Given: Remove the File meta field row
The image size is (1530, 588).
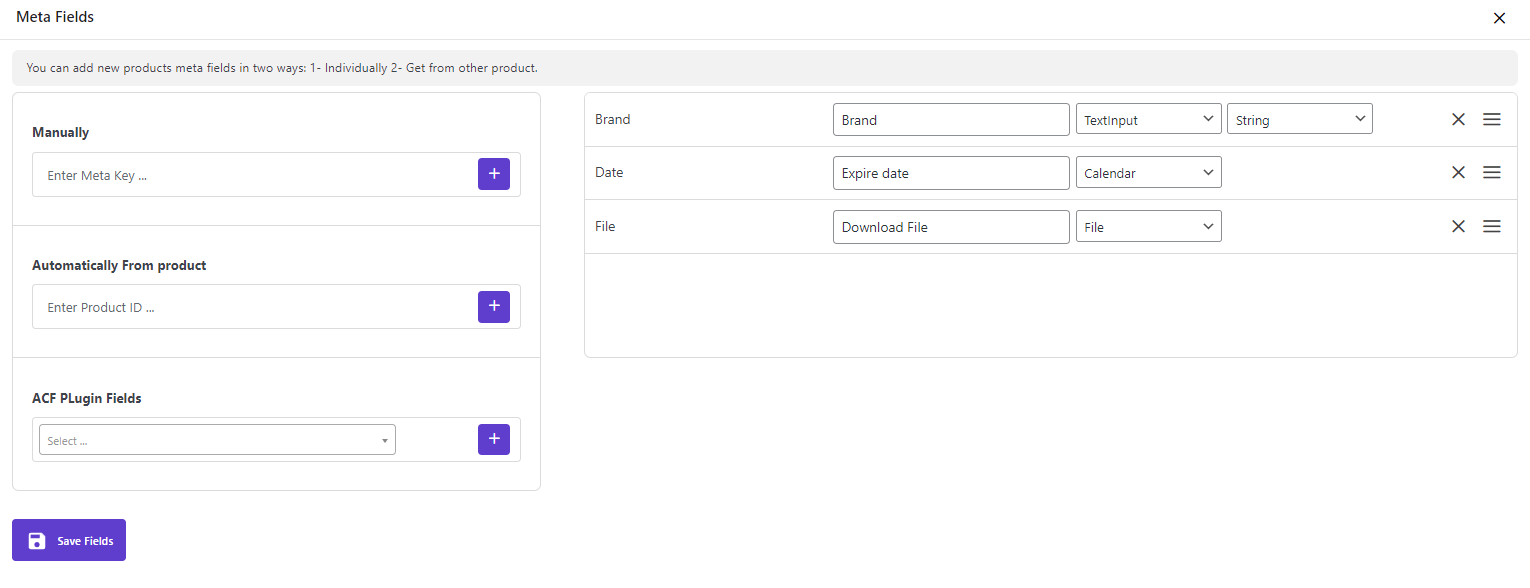Looking at the screenshot, I should (x=1458, y=226).
